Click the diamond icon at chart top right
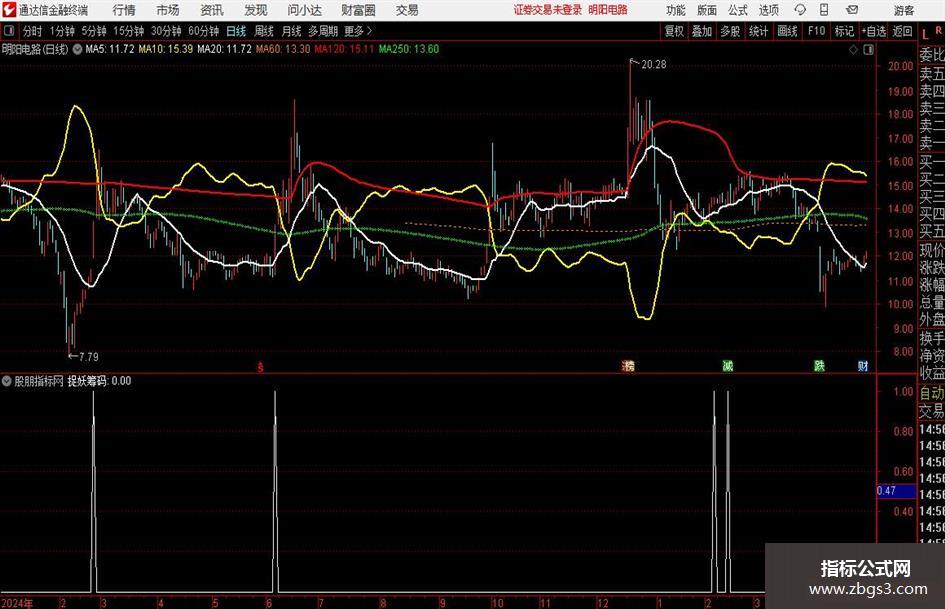Screen dimensions: 945x609 coord(853,50)
